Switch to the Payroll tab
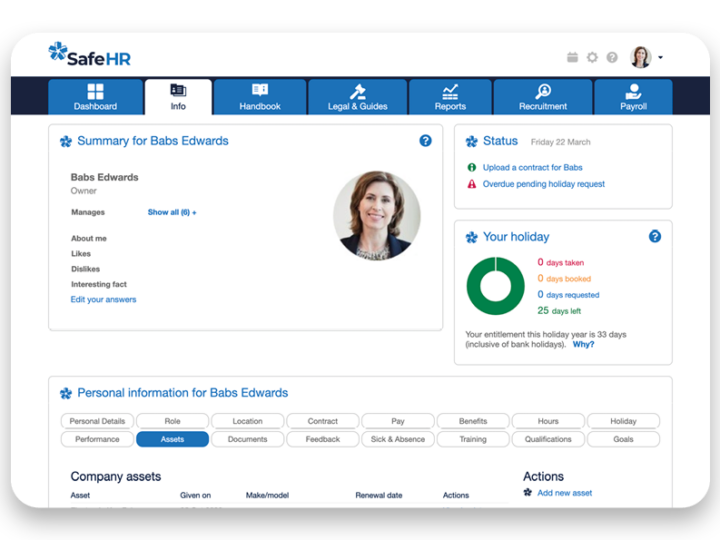Screen dimensions: 720x540 (x=633, y=98)
